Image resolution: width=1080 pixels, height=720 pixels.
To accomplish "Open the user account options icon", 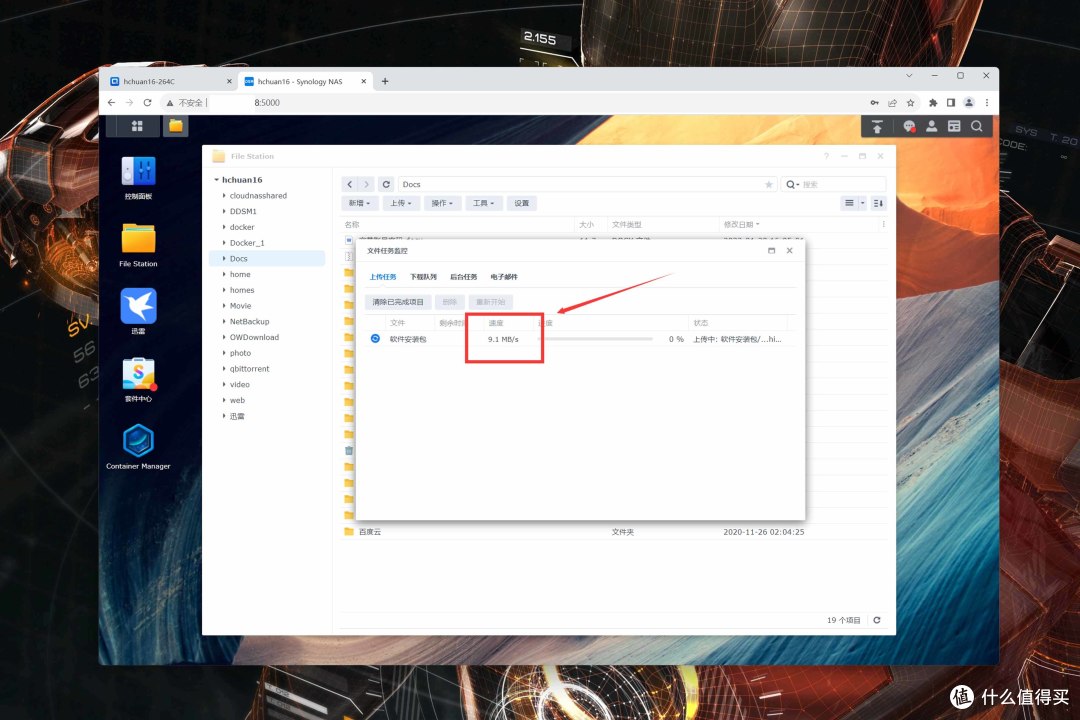I will (931, 127).
